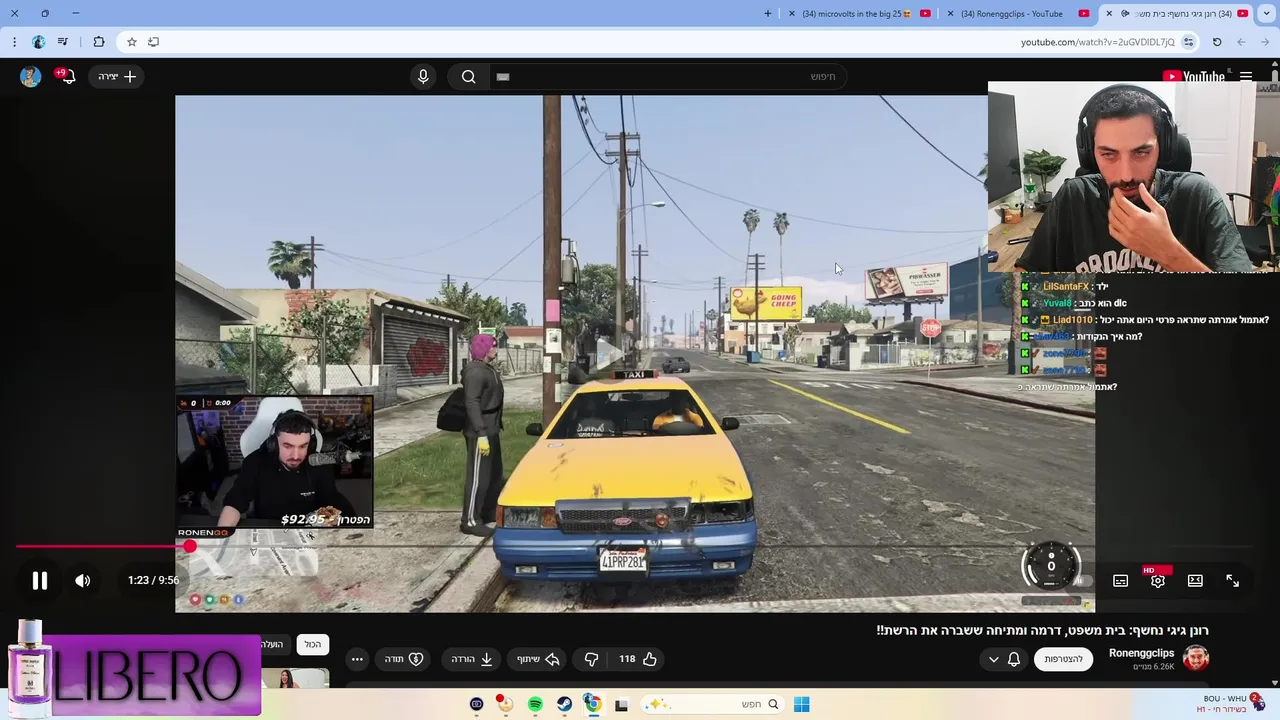This screenshot has height=720, width=1280.
Task: Switch to theater mode player icon
Action: (1195, 581)
